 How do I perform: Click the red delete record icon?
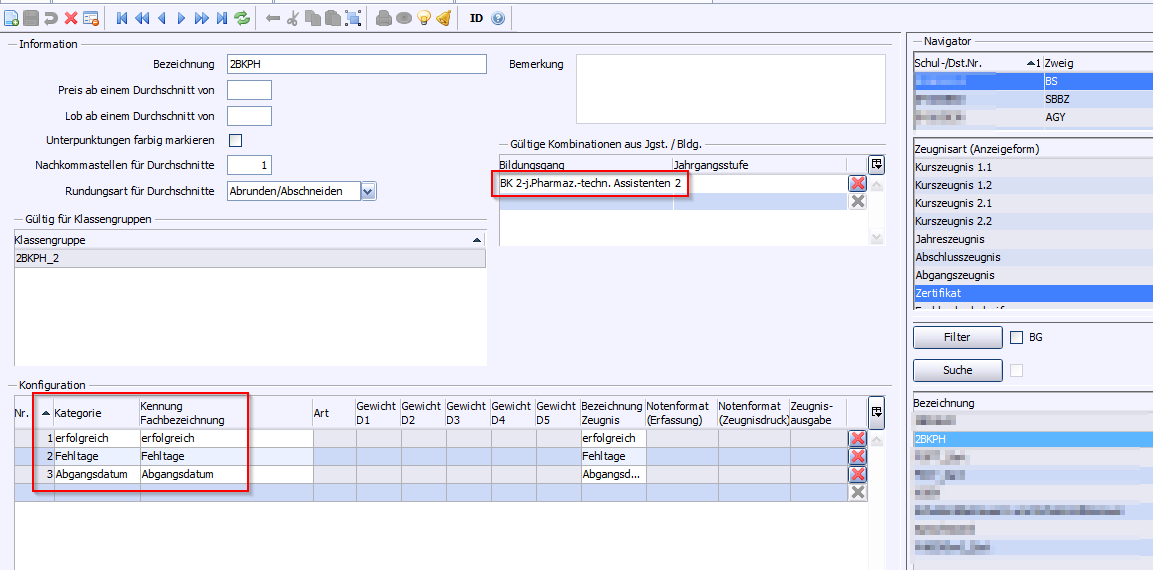pyautogui.click(x=71, y=17)
